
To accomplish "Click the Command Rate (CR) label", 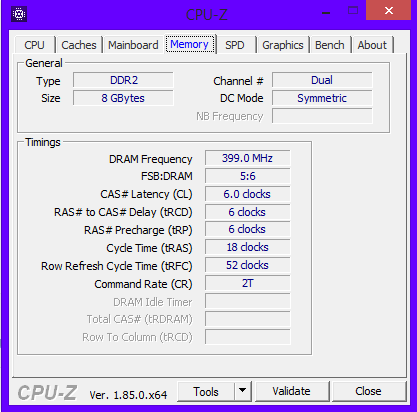I will click(x=143, y=284).
